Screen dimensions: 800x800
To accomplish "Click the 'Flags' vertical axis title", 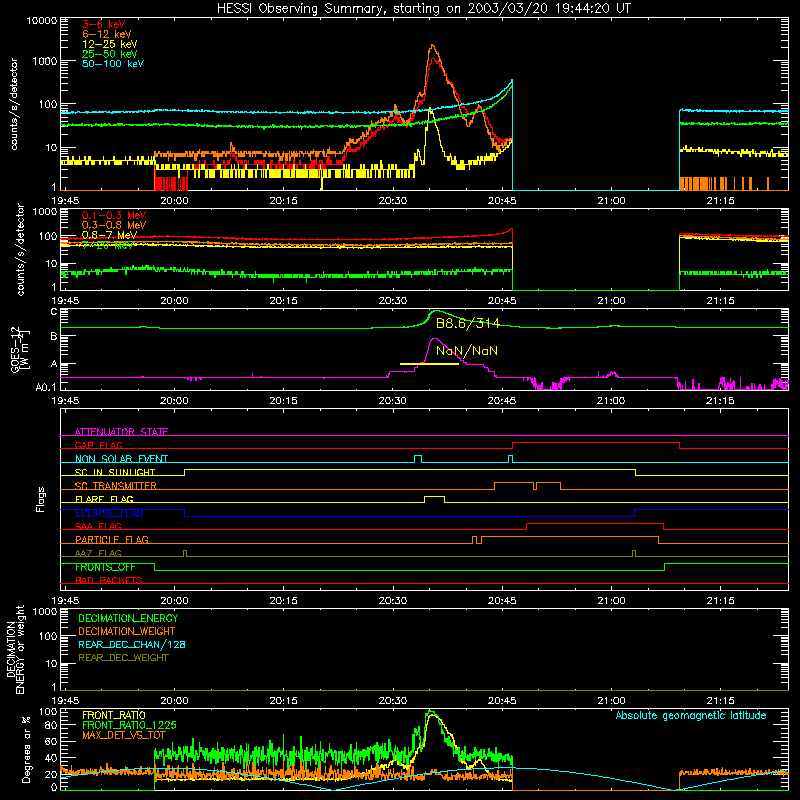I will (41, 499).
